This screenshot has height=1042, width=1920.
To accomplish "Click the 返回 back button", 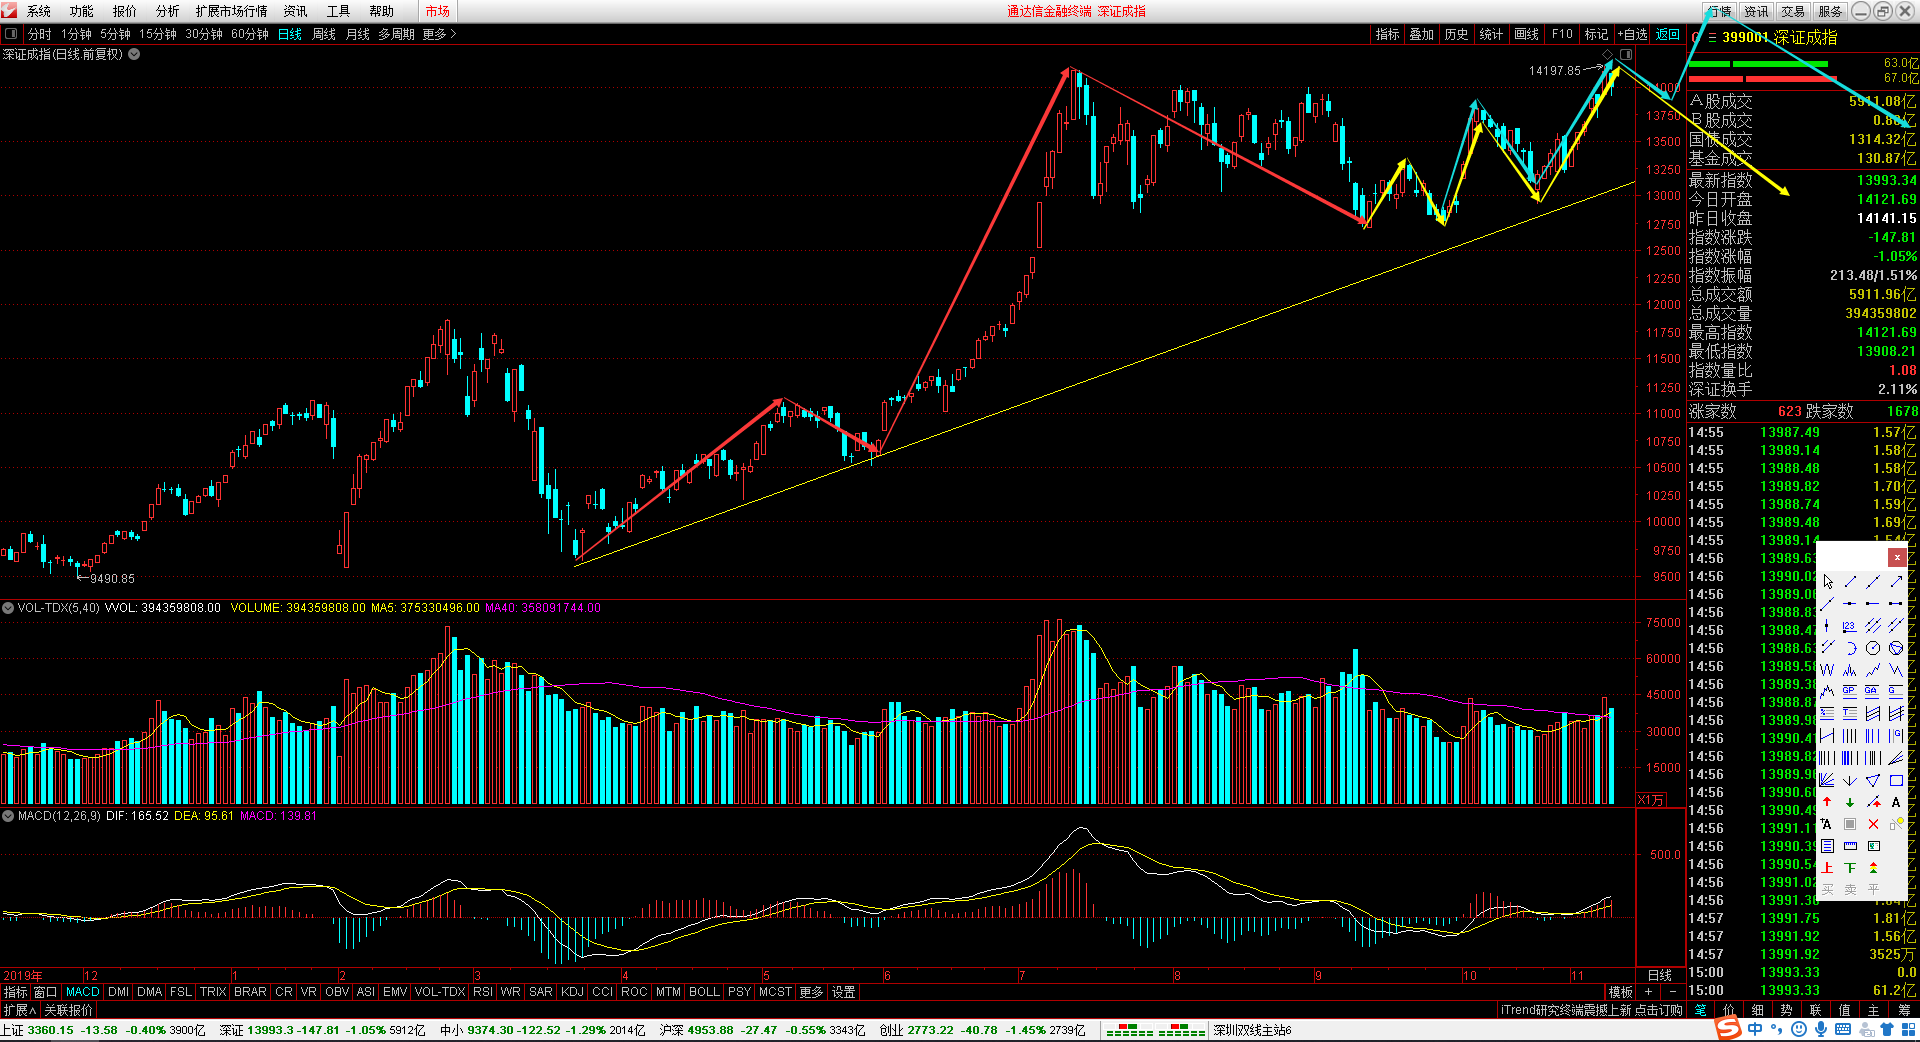I will coord(1667,34).
